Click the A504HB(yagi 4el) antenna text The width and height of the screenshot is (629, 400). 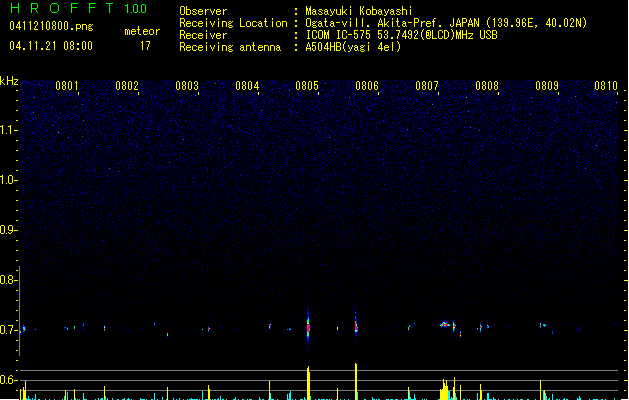click(353, 47)
